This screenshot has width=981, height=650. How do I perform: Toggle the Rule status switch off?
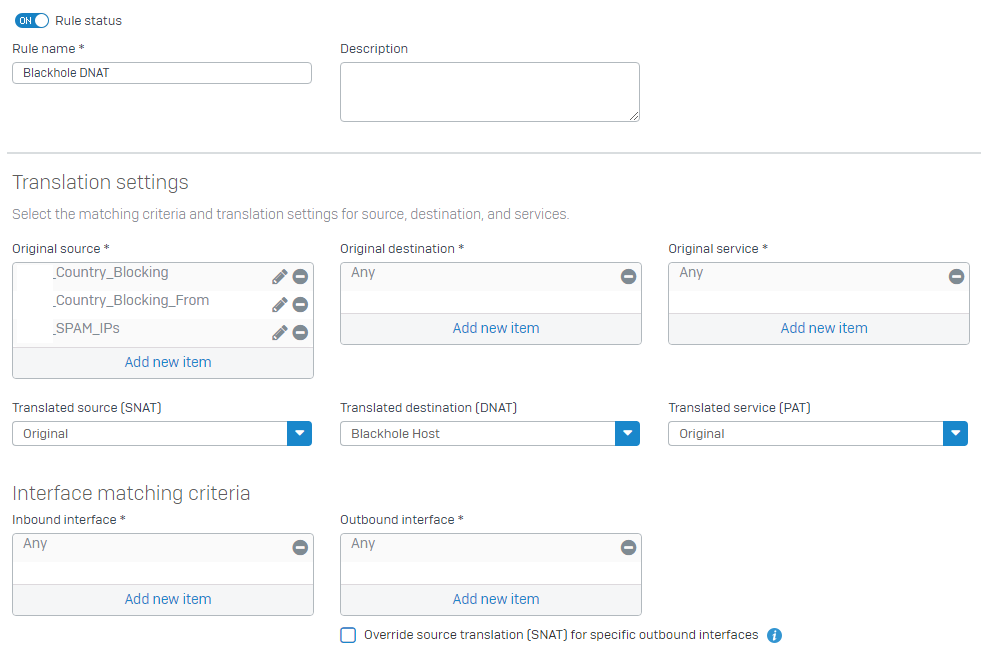click(x=32, y=21)
